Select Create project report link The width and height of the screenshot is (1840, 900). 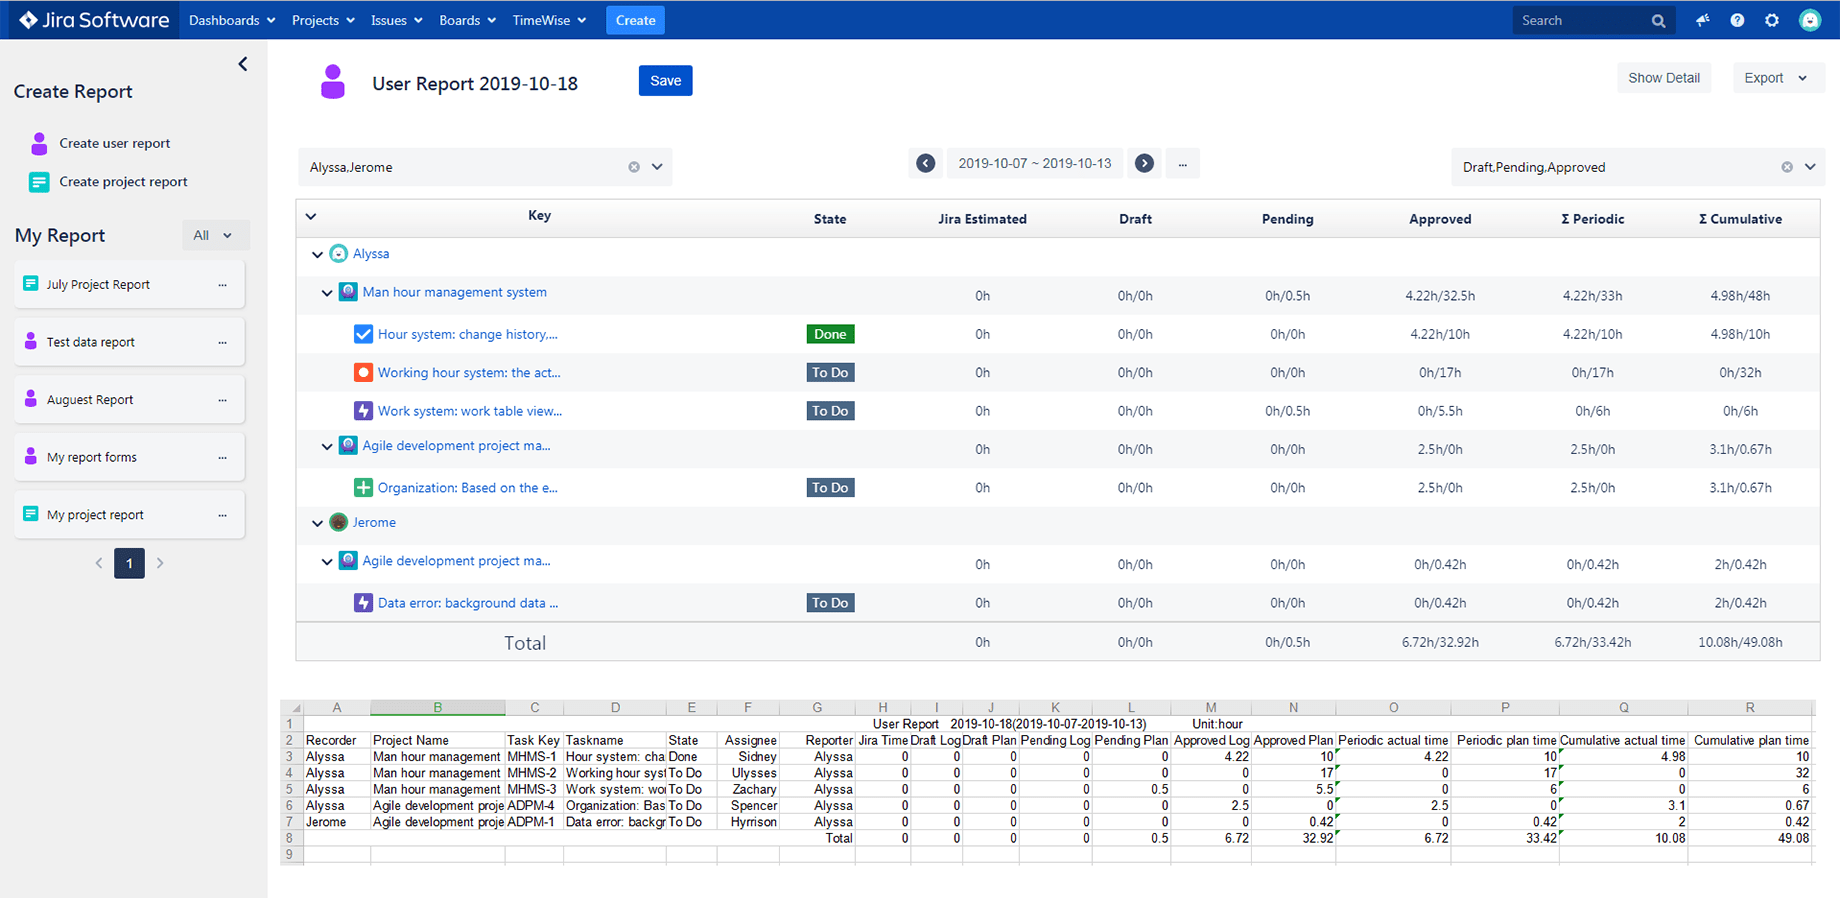(x=123, y=182)
